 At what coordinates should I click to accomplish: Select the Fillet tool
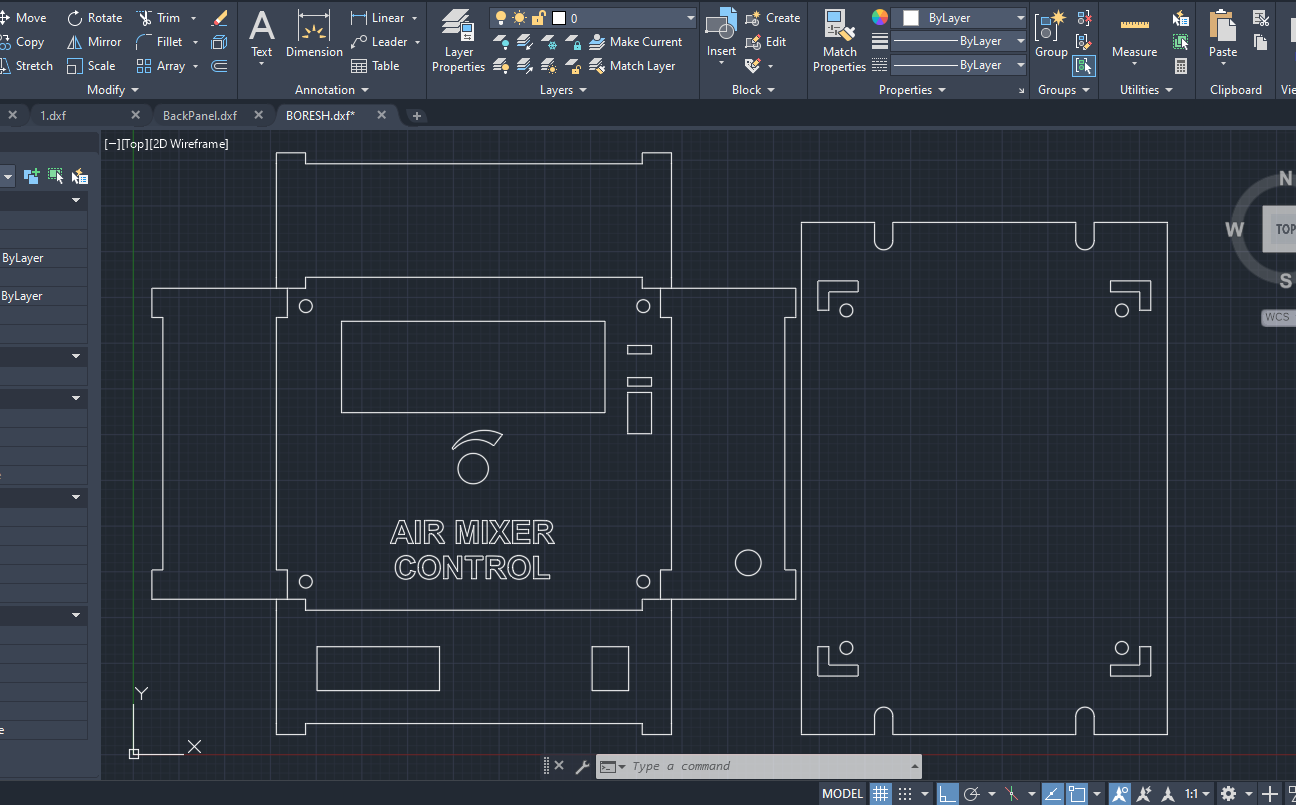point(160,42)
